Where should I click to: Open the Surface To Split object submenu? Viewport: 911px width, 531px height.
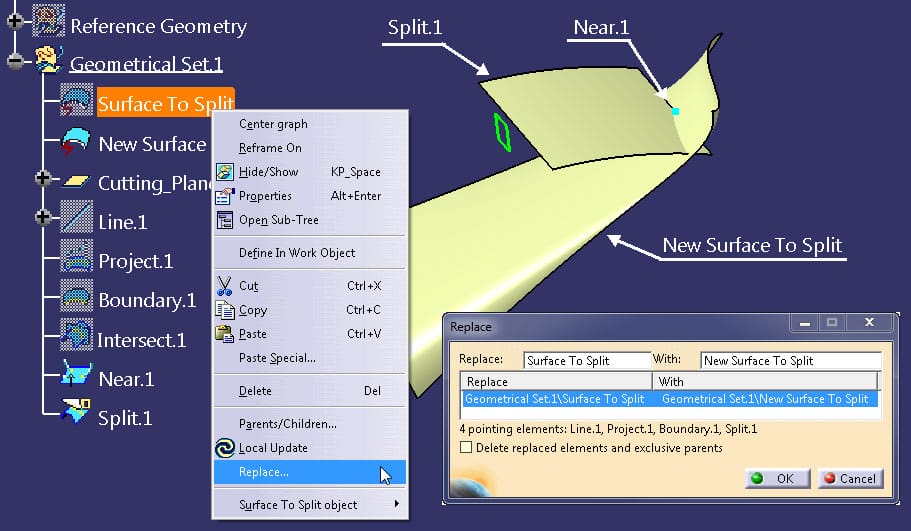click(310, 504)
